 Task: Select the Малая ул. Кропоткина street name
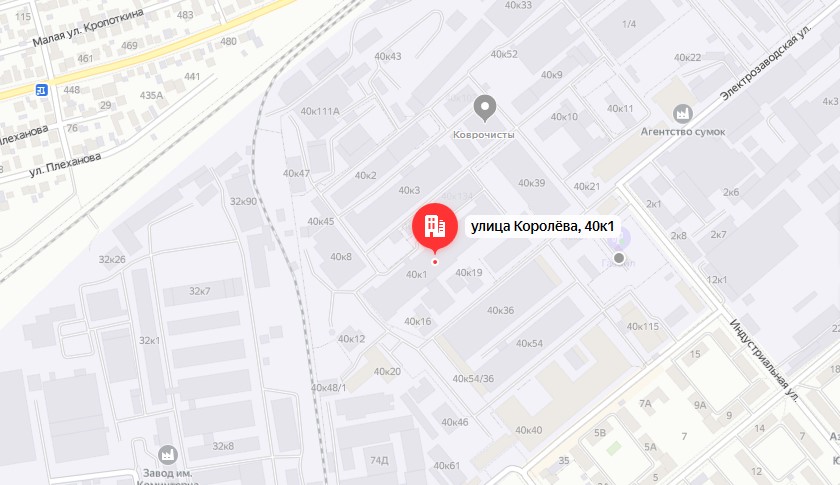(88, 27)
